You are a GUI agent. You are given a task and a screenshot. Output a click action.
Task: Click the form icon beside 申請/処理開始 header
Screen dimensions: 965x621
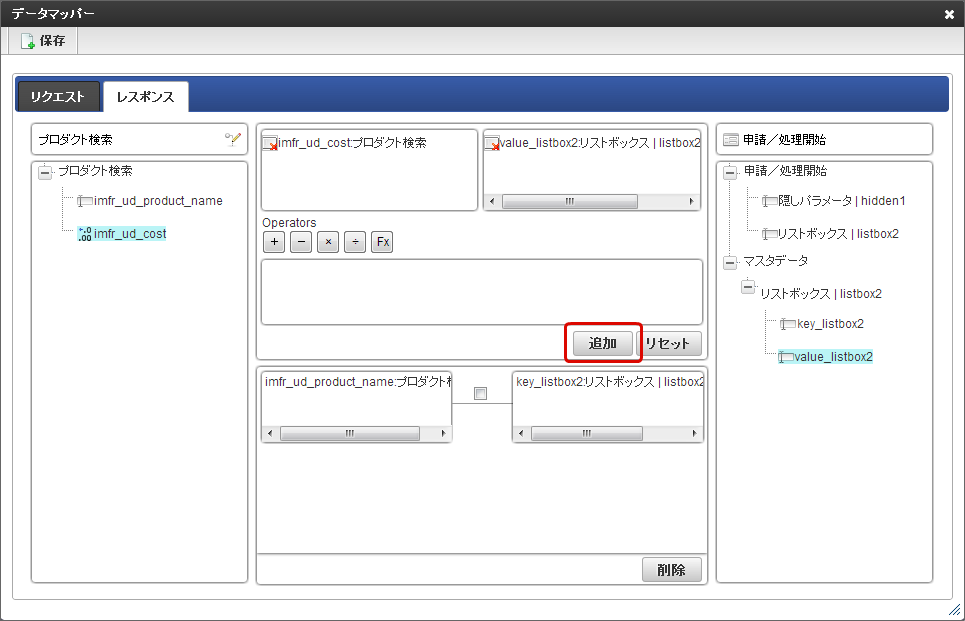pyautogui.click(x=731, y=140)
